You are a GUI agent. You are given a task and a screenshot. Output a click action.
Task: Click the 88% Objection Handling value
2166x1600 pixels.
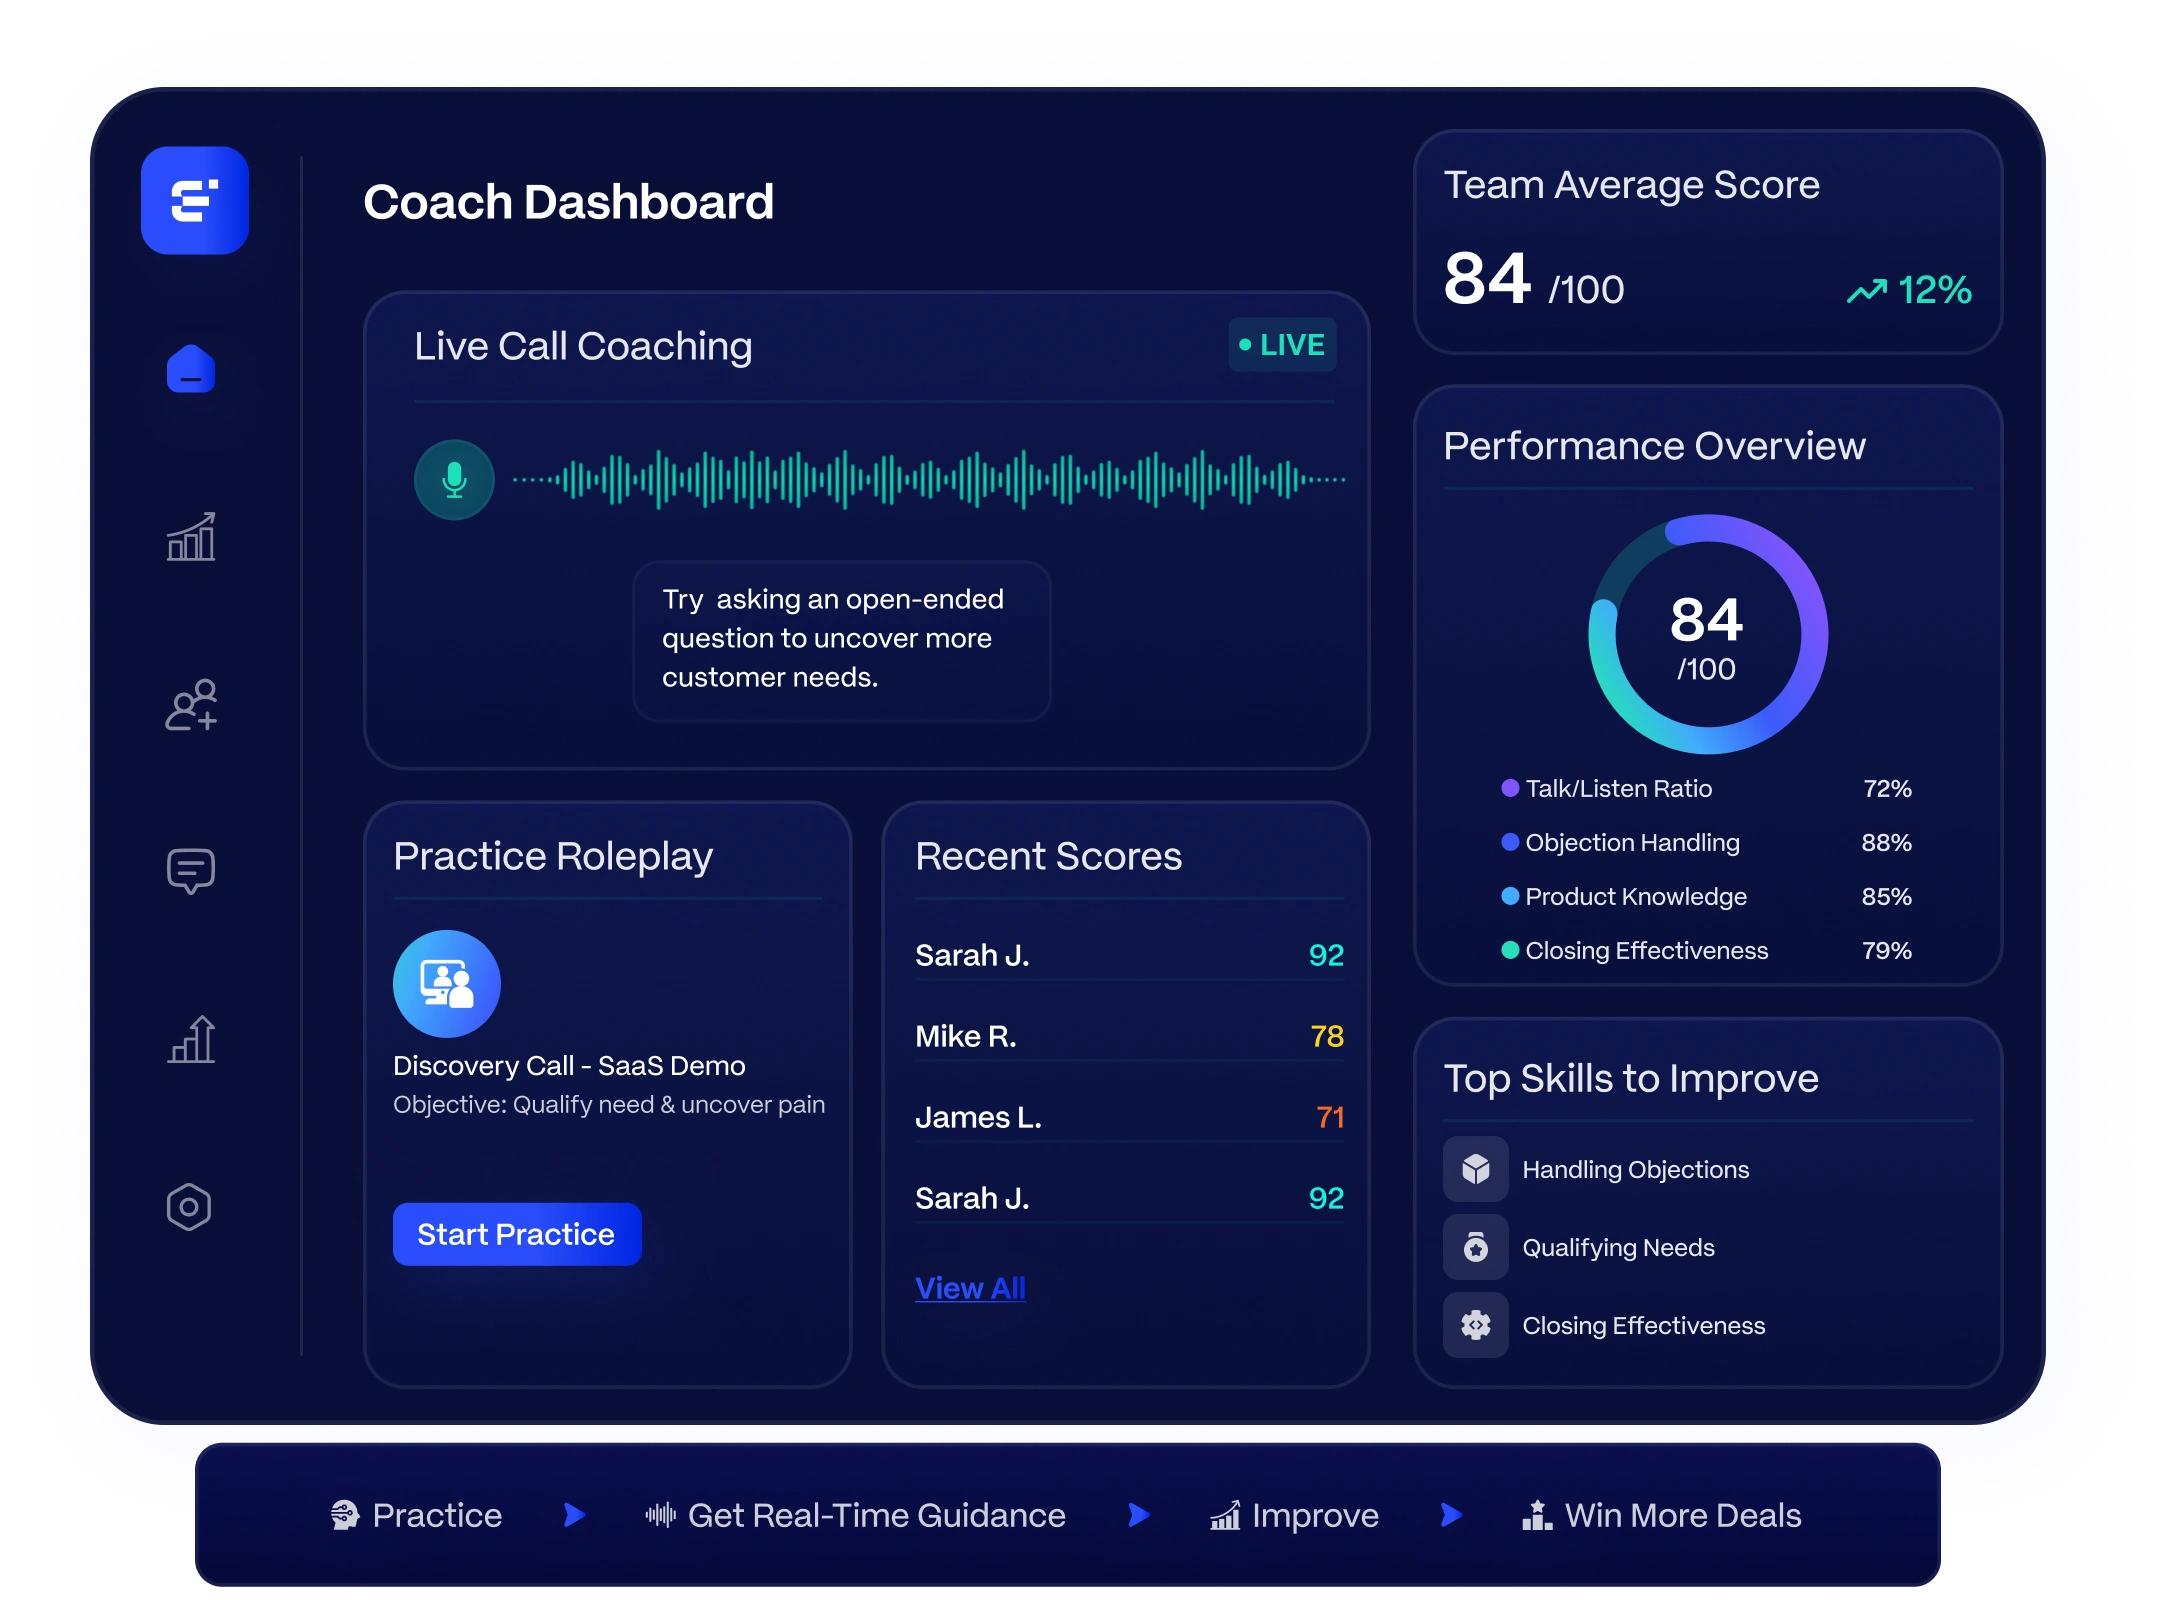(1886, 842)
